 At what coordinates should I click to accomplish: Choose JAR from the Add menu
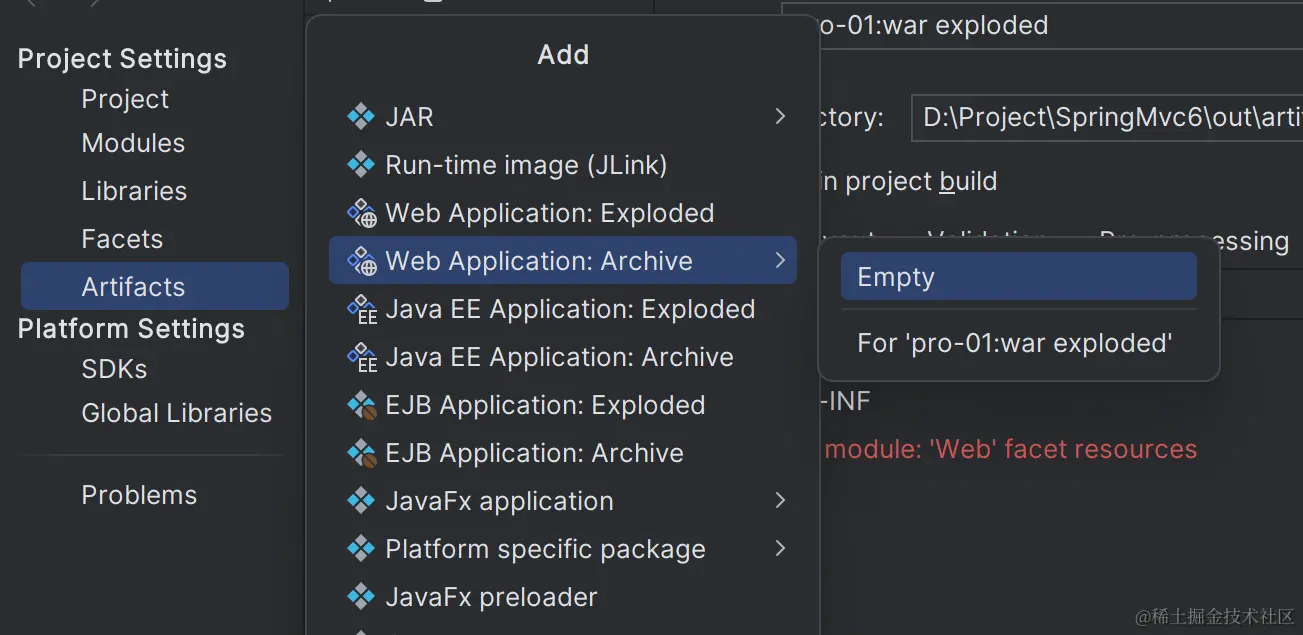click(x=563, y=117)
